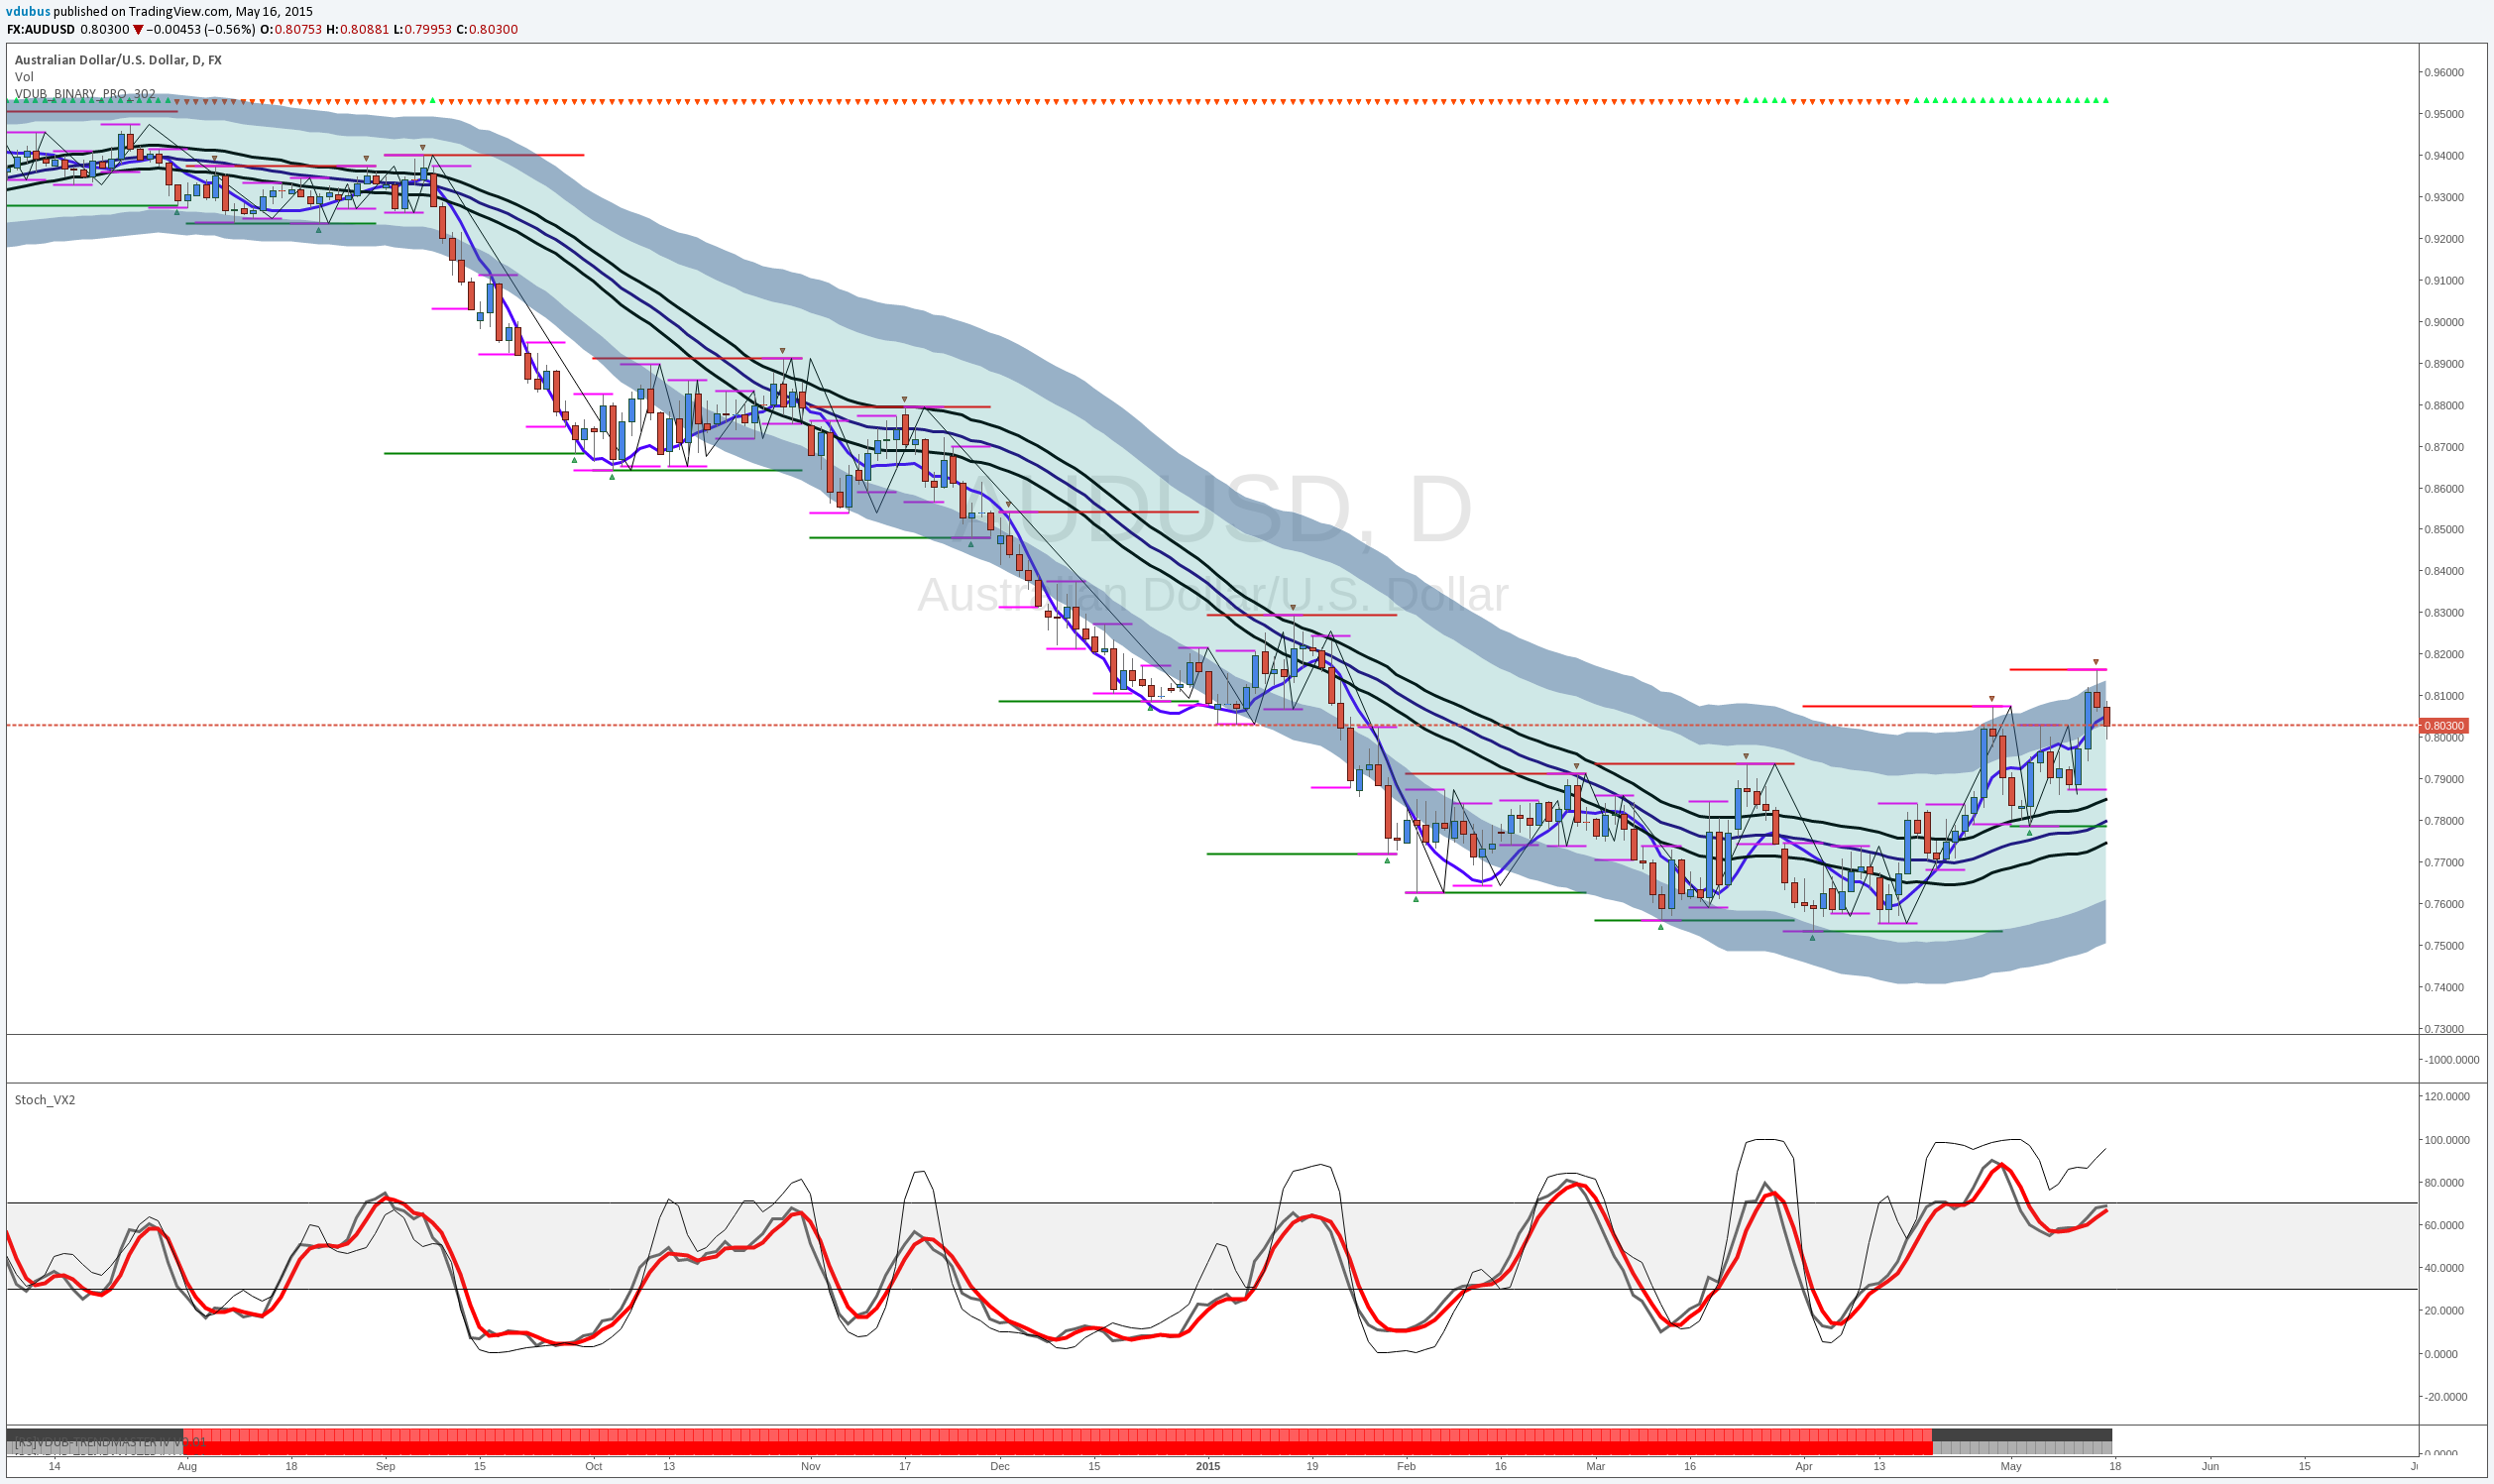Click the 14 date label before Aug

tap(55, 1467)
